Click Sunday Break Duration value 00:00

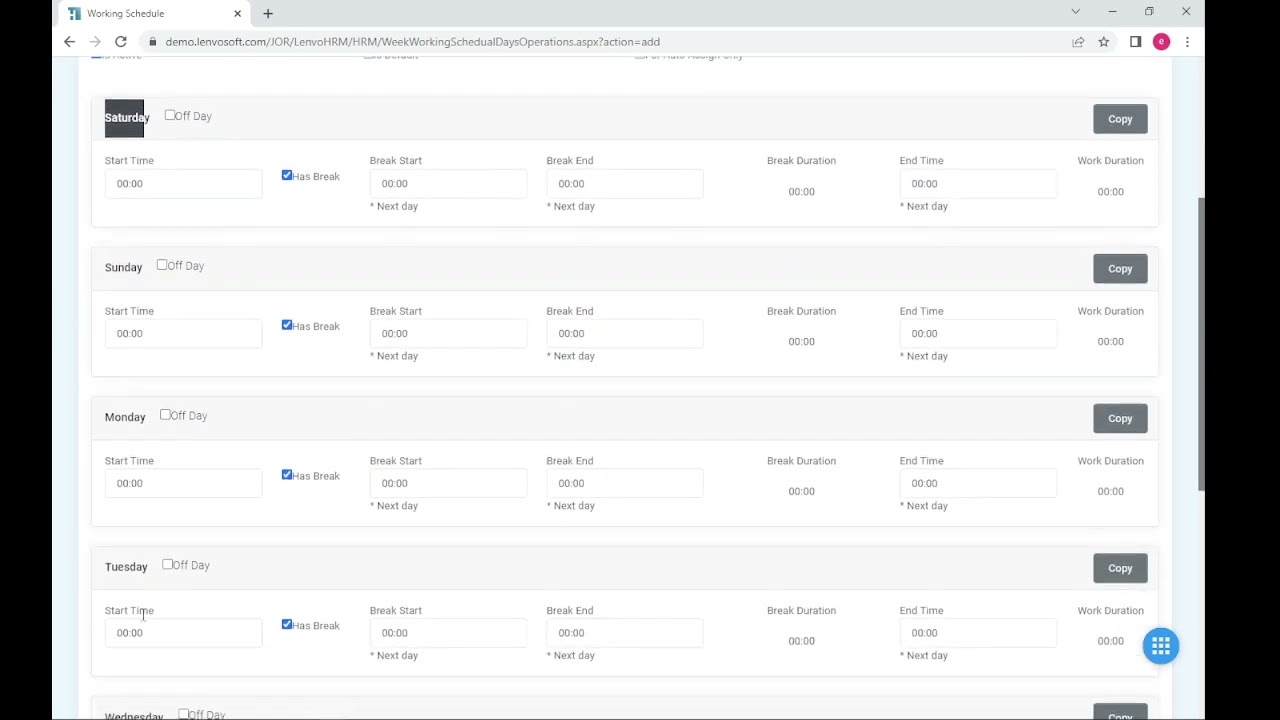(x=801, y=342)
